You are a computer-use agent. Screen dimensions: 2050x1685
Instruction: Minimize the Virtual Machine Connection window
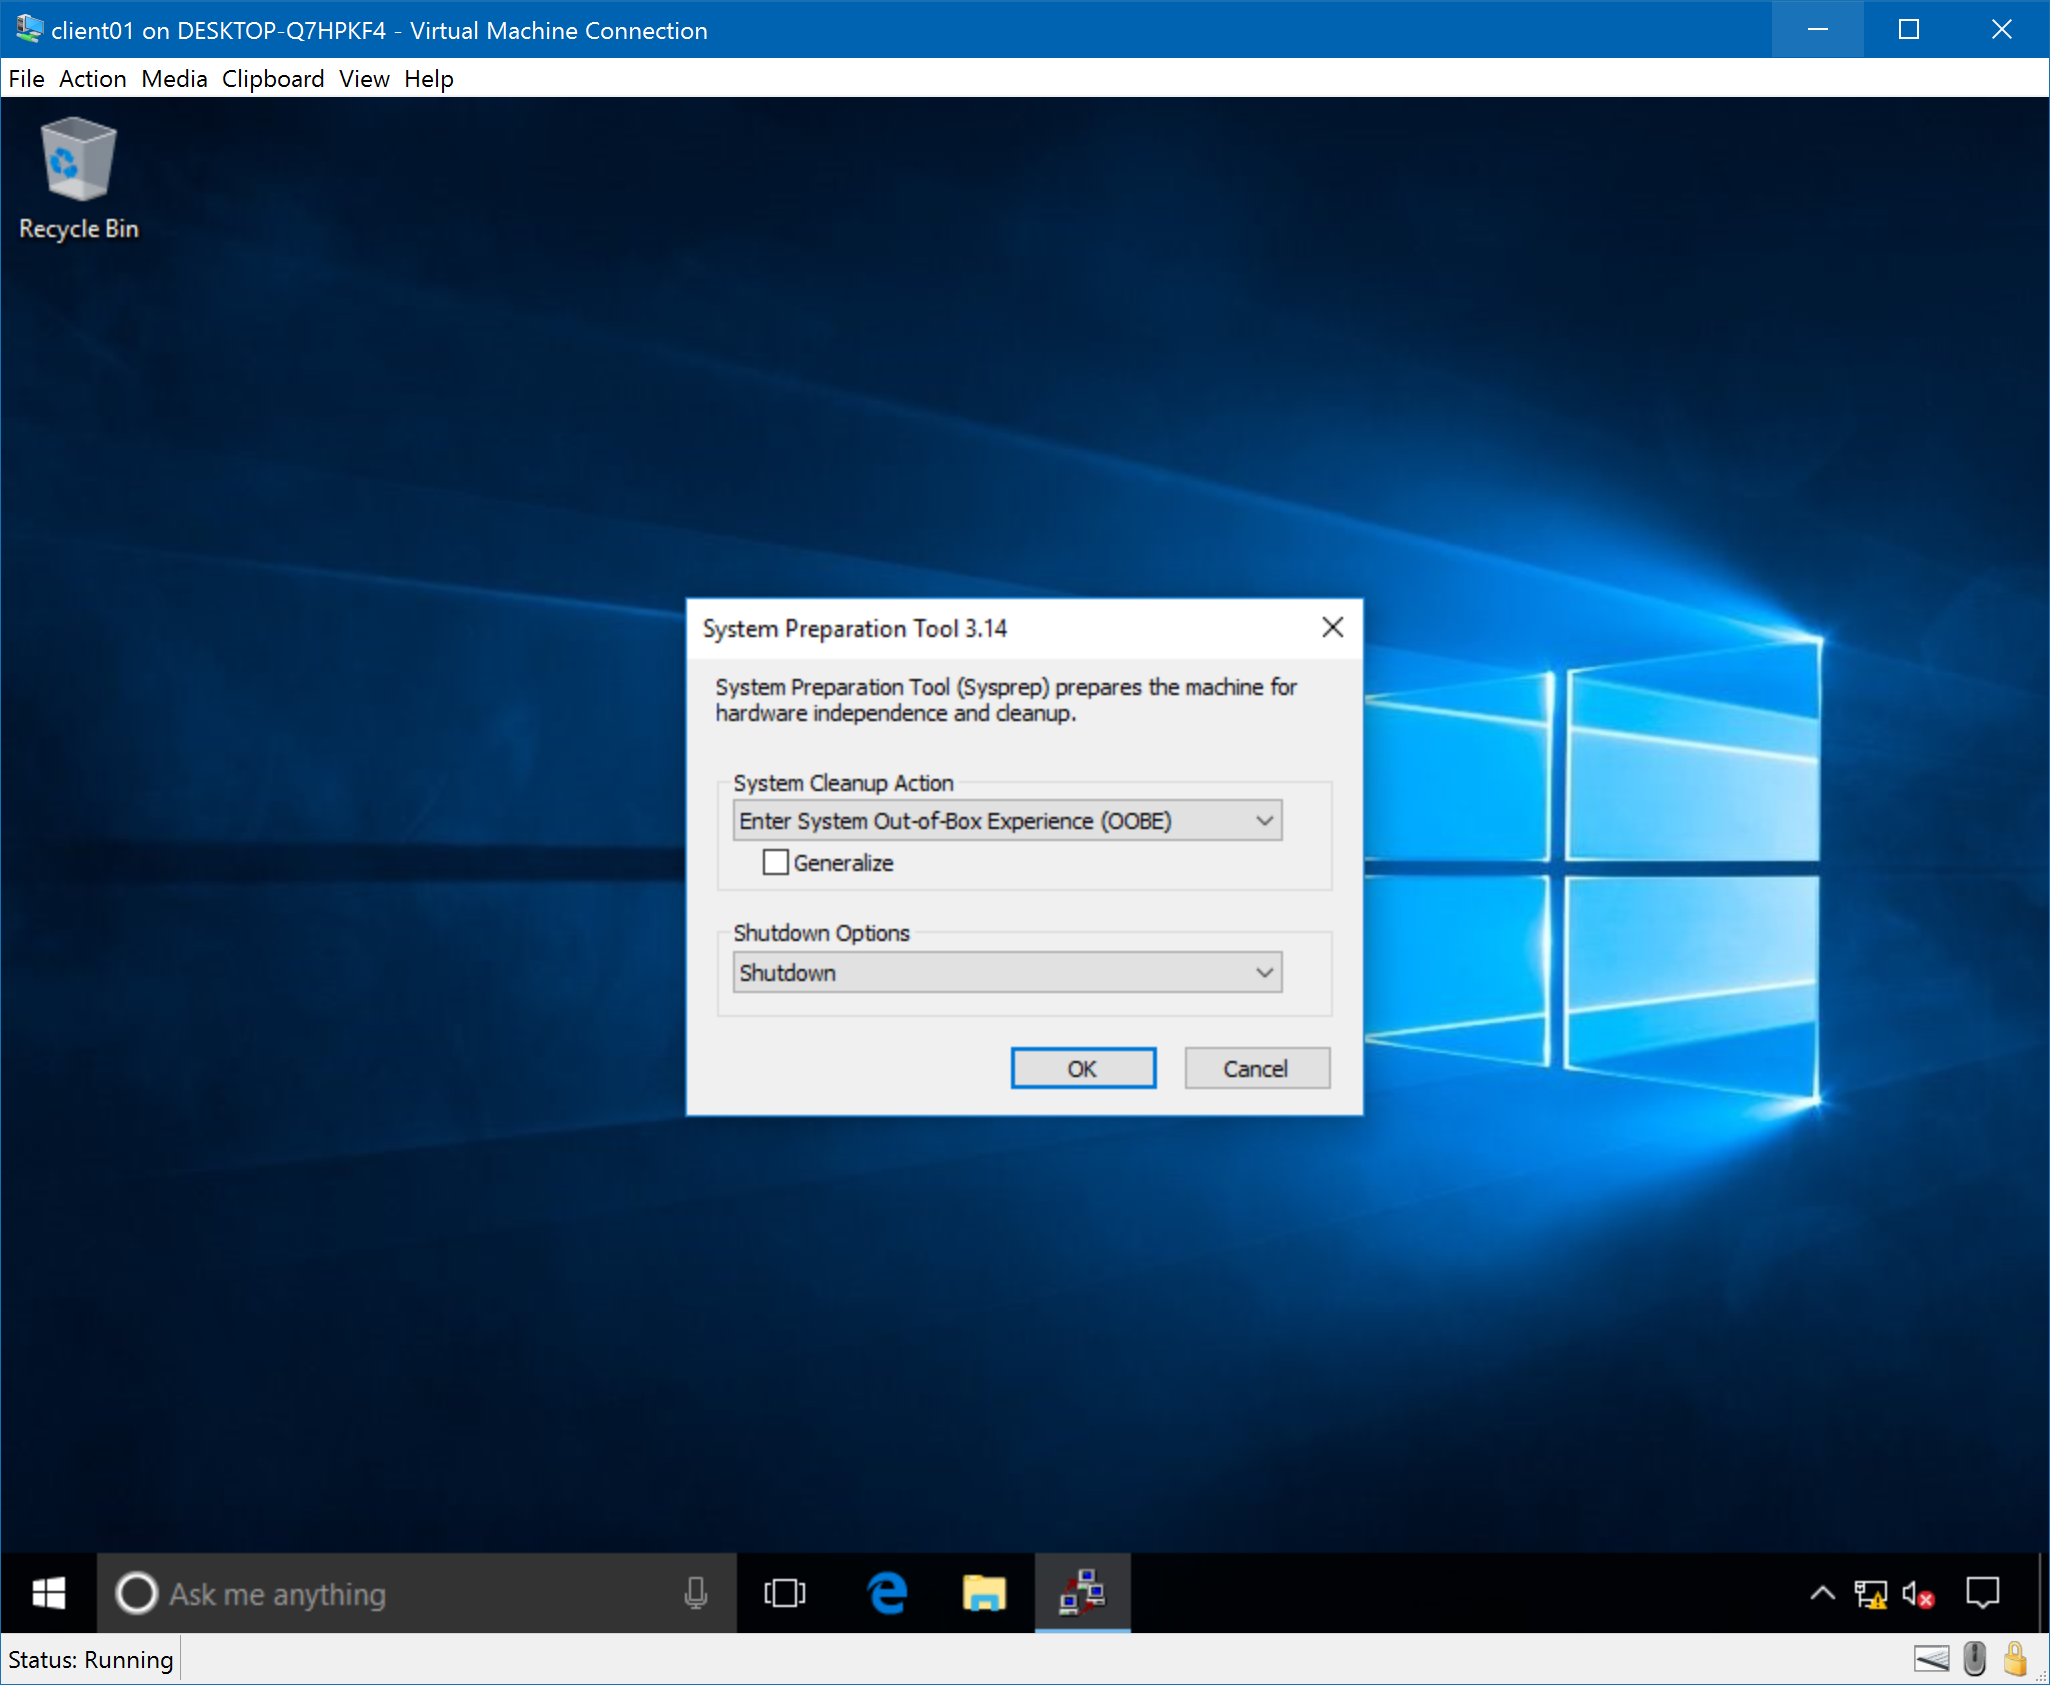[1818, 29]
